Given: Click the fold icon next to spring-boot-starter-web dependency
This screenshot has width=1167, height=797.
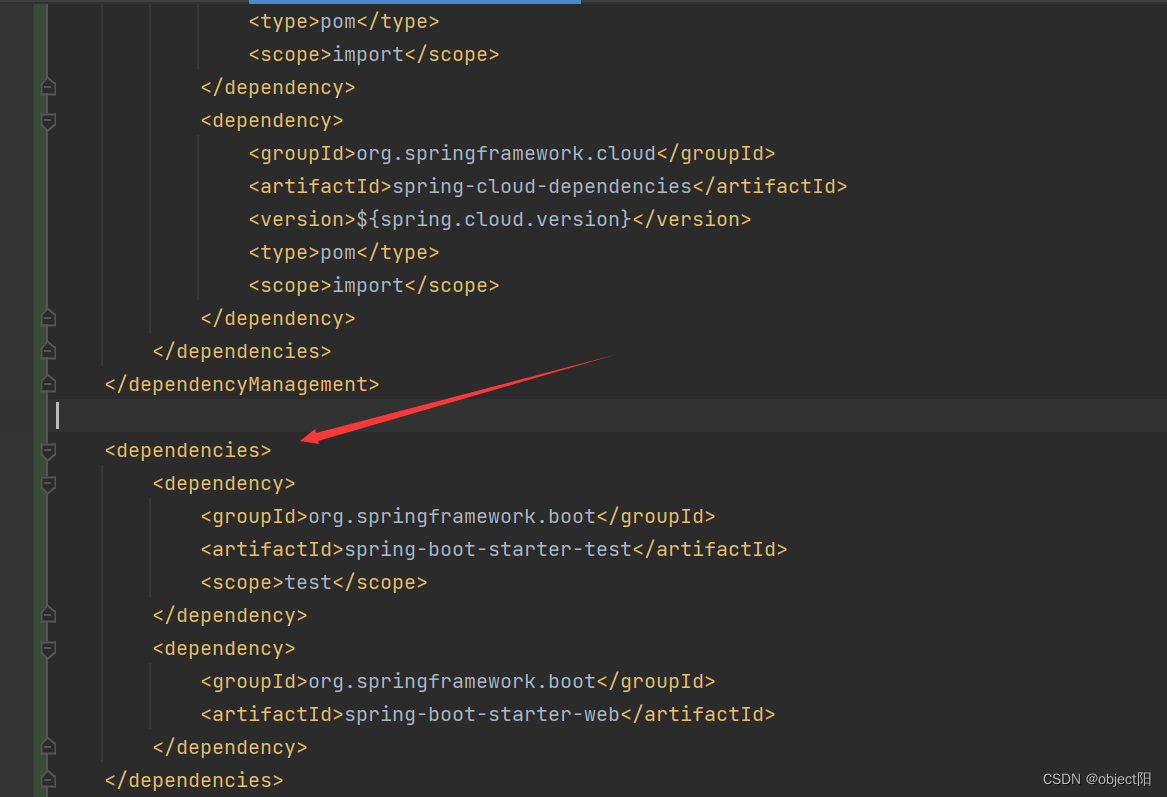Looking at the screenshot, I should (x=47, y=648).
